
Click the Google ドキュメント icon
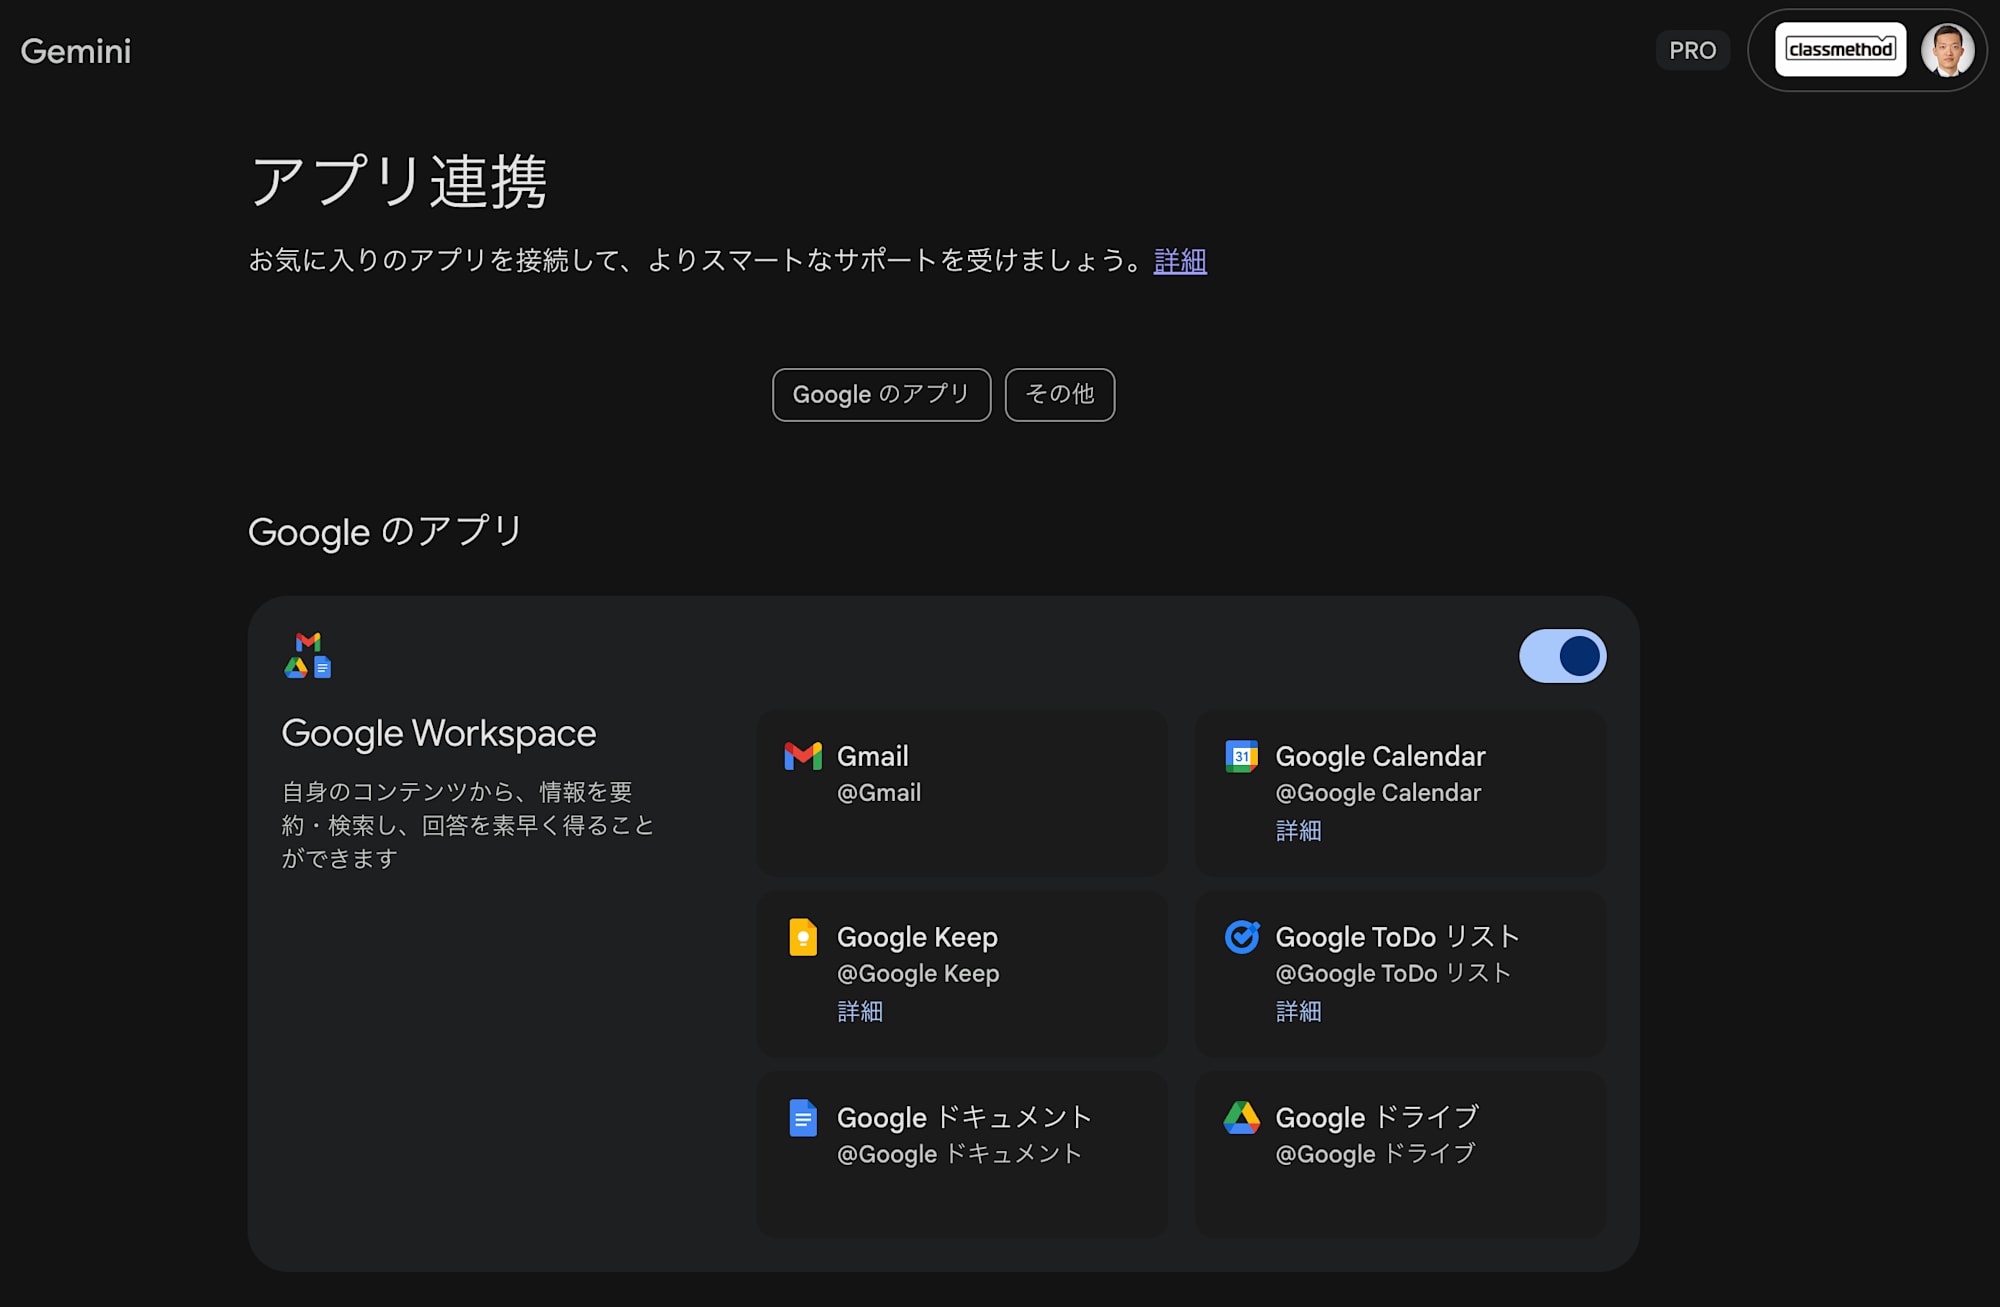(805, 1118)
